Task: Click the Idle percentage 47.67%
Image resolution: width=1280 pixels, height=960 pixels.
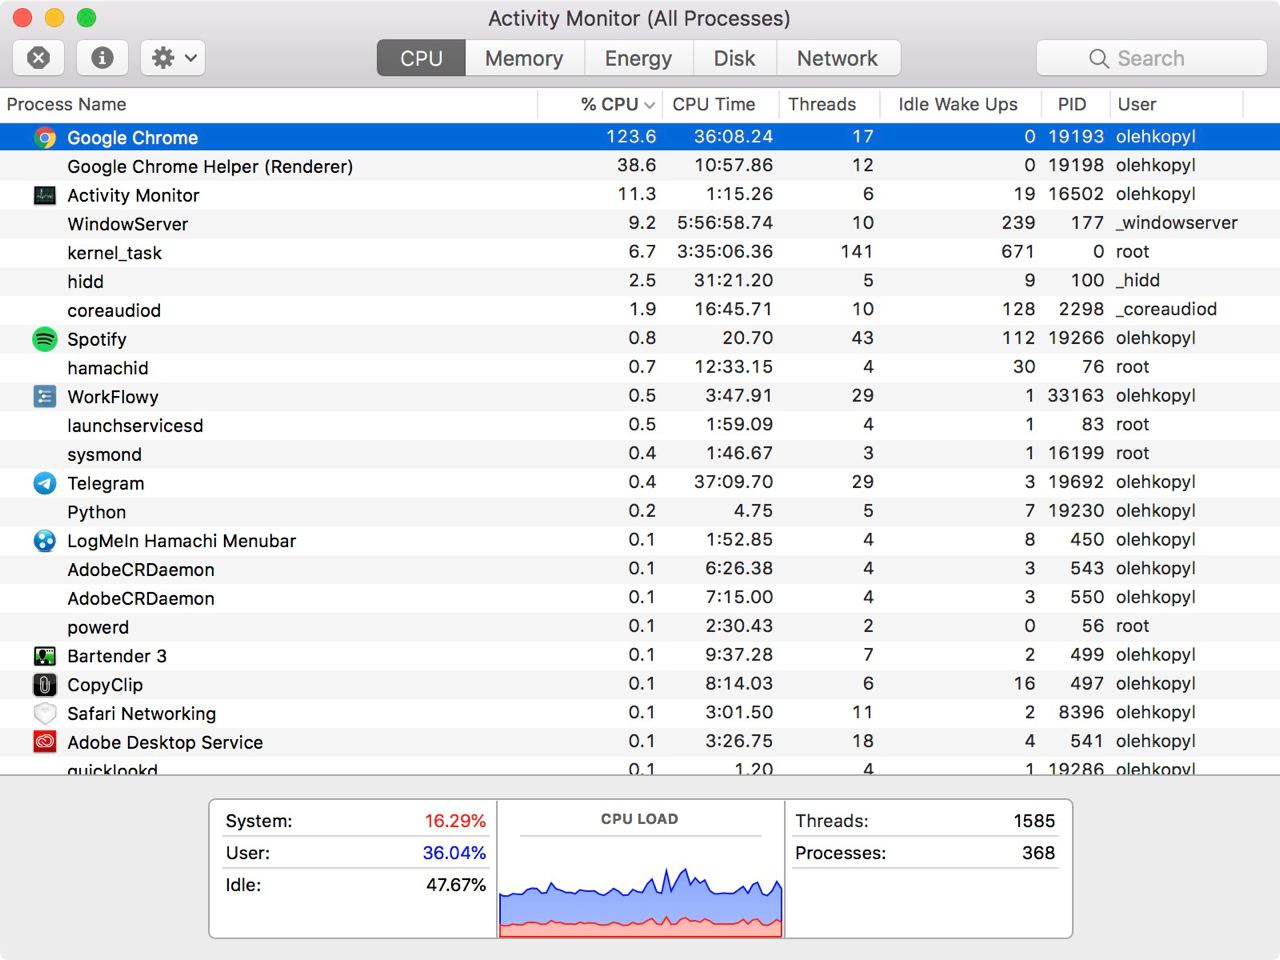Action: pyautogui.click(x=456, y=885)
